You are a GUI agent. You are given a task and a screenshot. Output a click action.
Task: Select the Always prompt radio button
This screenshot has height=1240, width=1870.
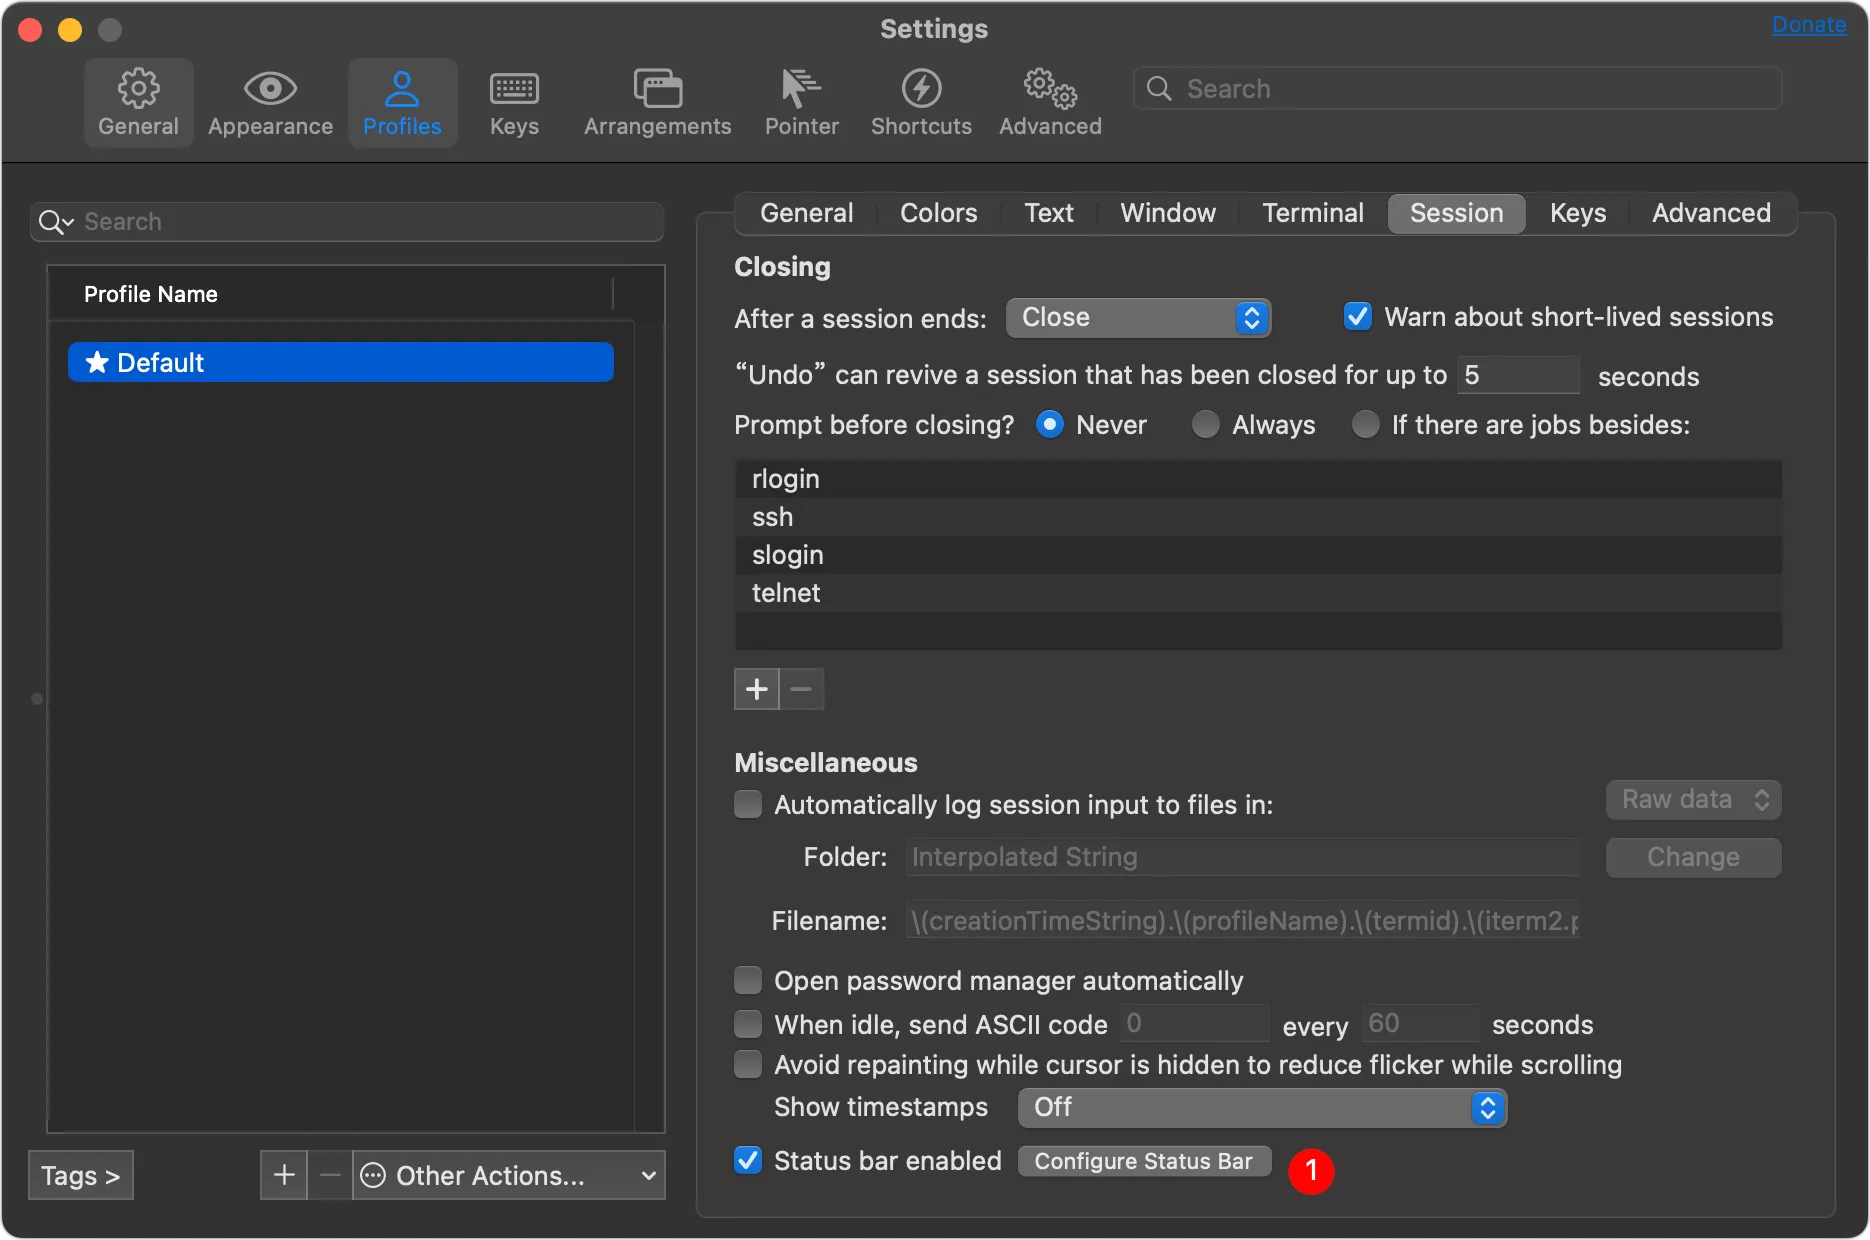[x=1206, y=425]
